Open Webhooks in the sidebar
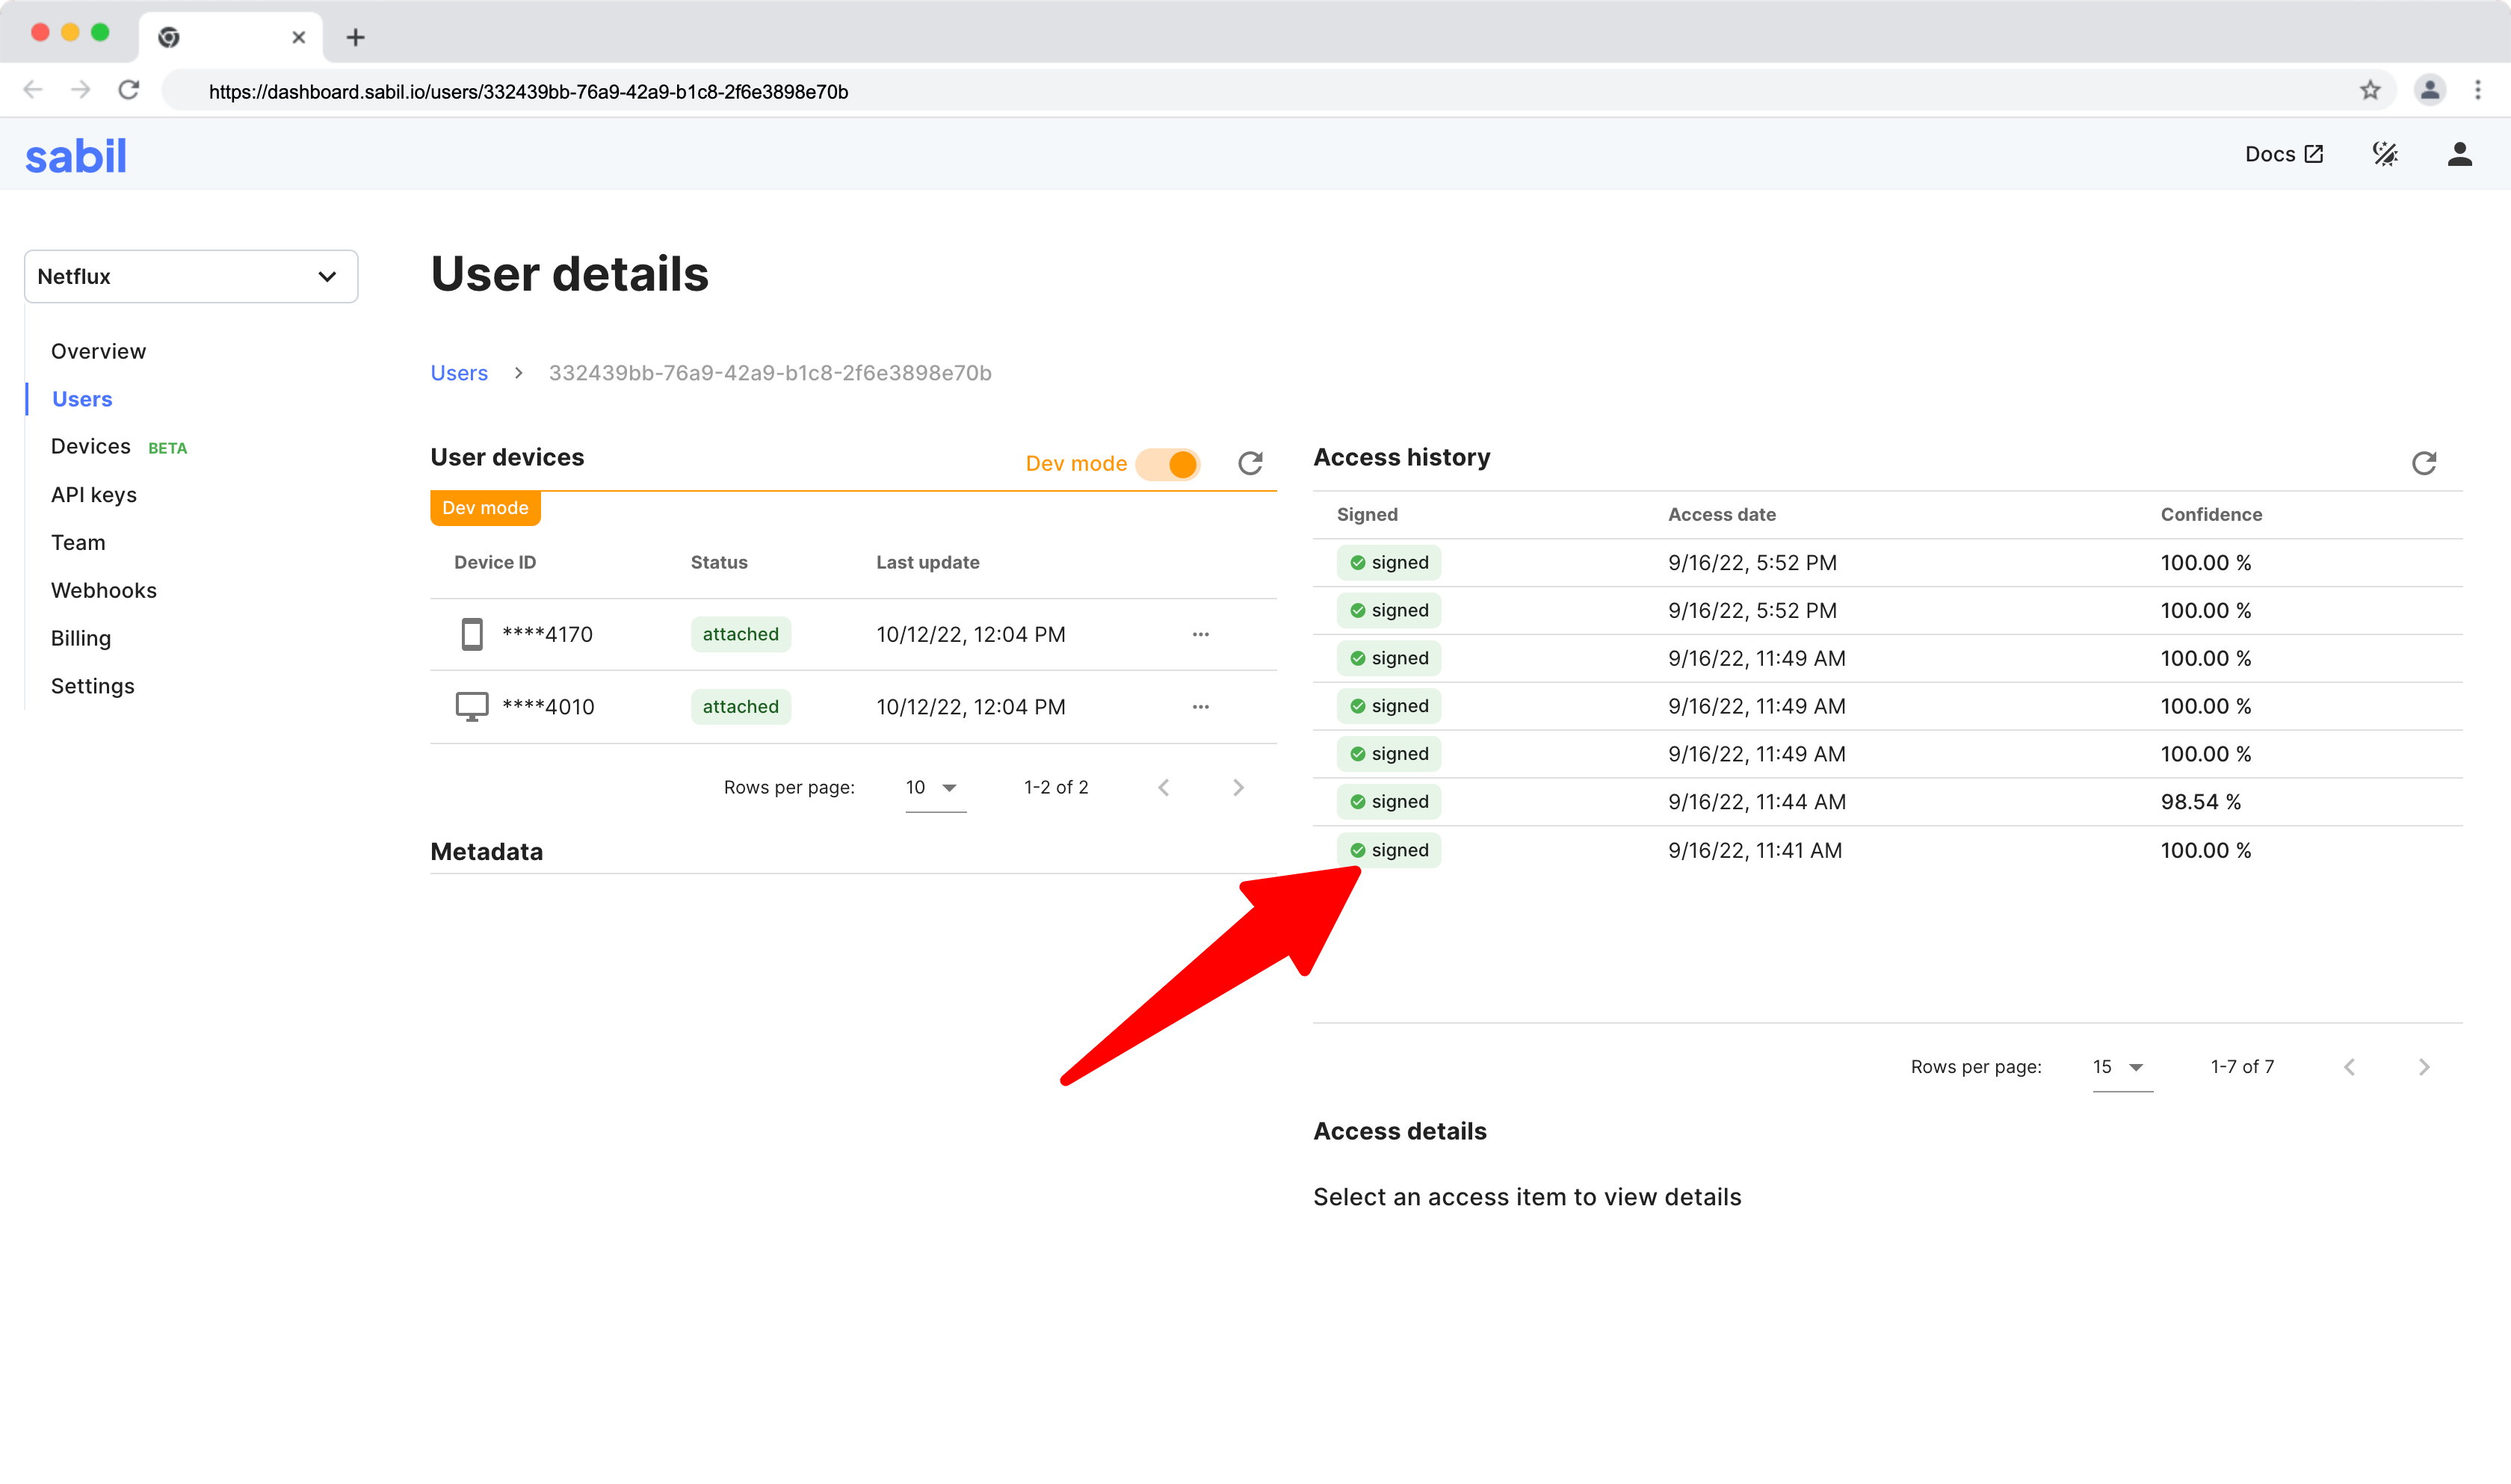The image size is (2511, 1484). click(x=104, y=590)
